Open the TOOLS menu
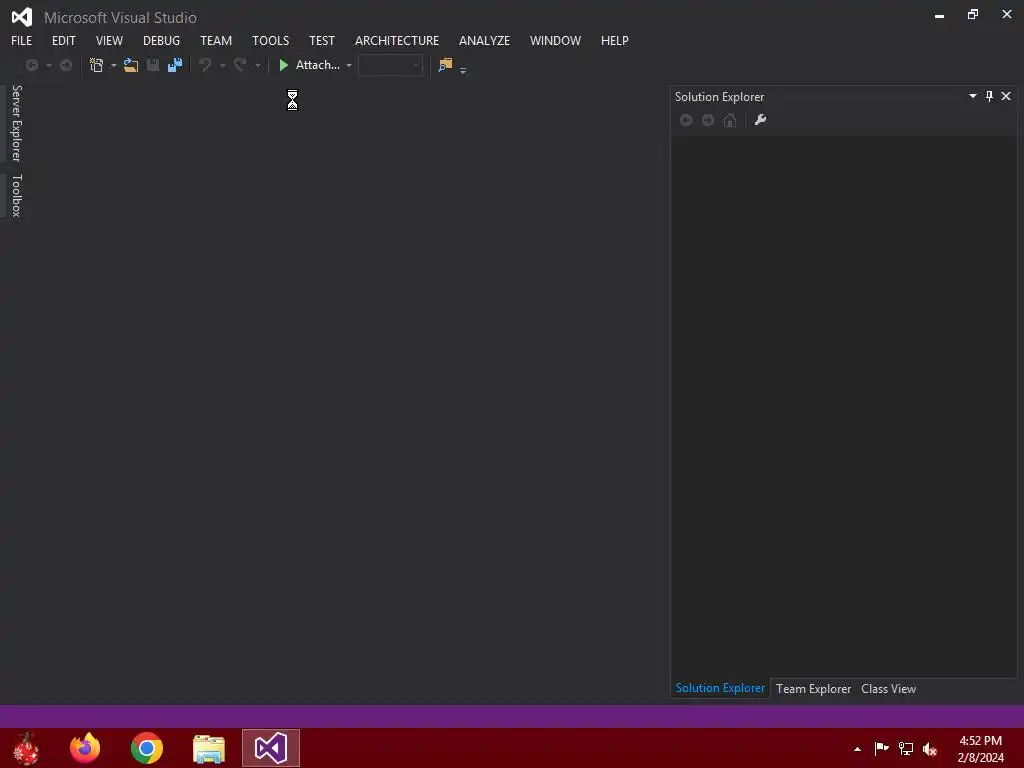The image size is (1024, 768). pyautogui.click(x=270, y=40)
